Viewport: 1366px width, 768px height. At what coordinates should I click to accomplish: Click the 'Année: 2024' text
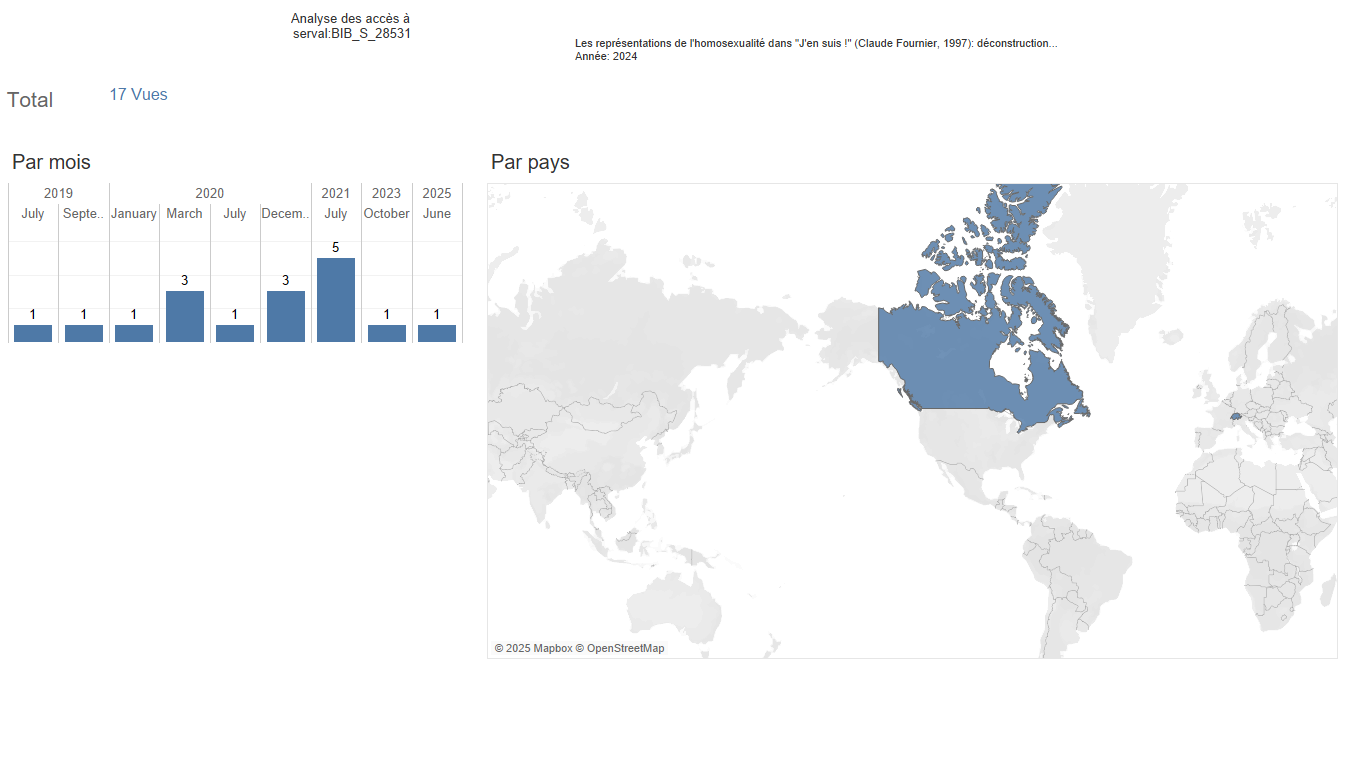(606, 56)
